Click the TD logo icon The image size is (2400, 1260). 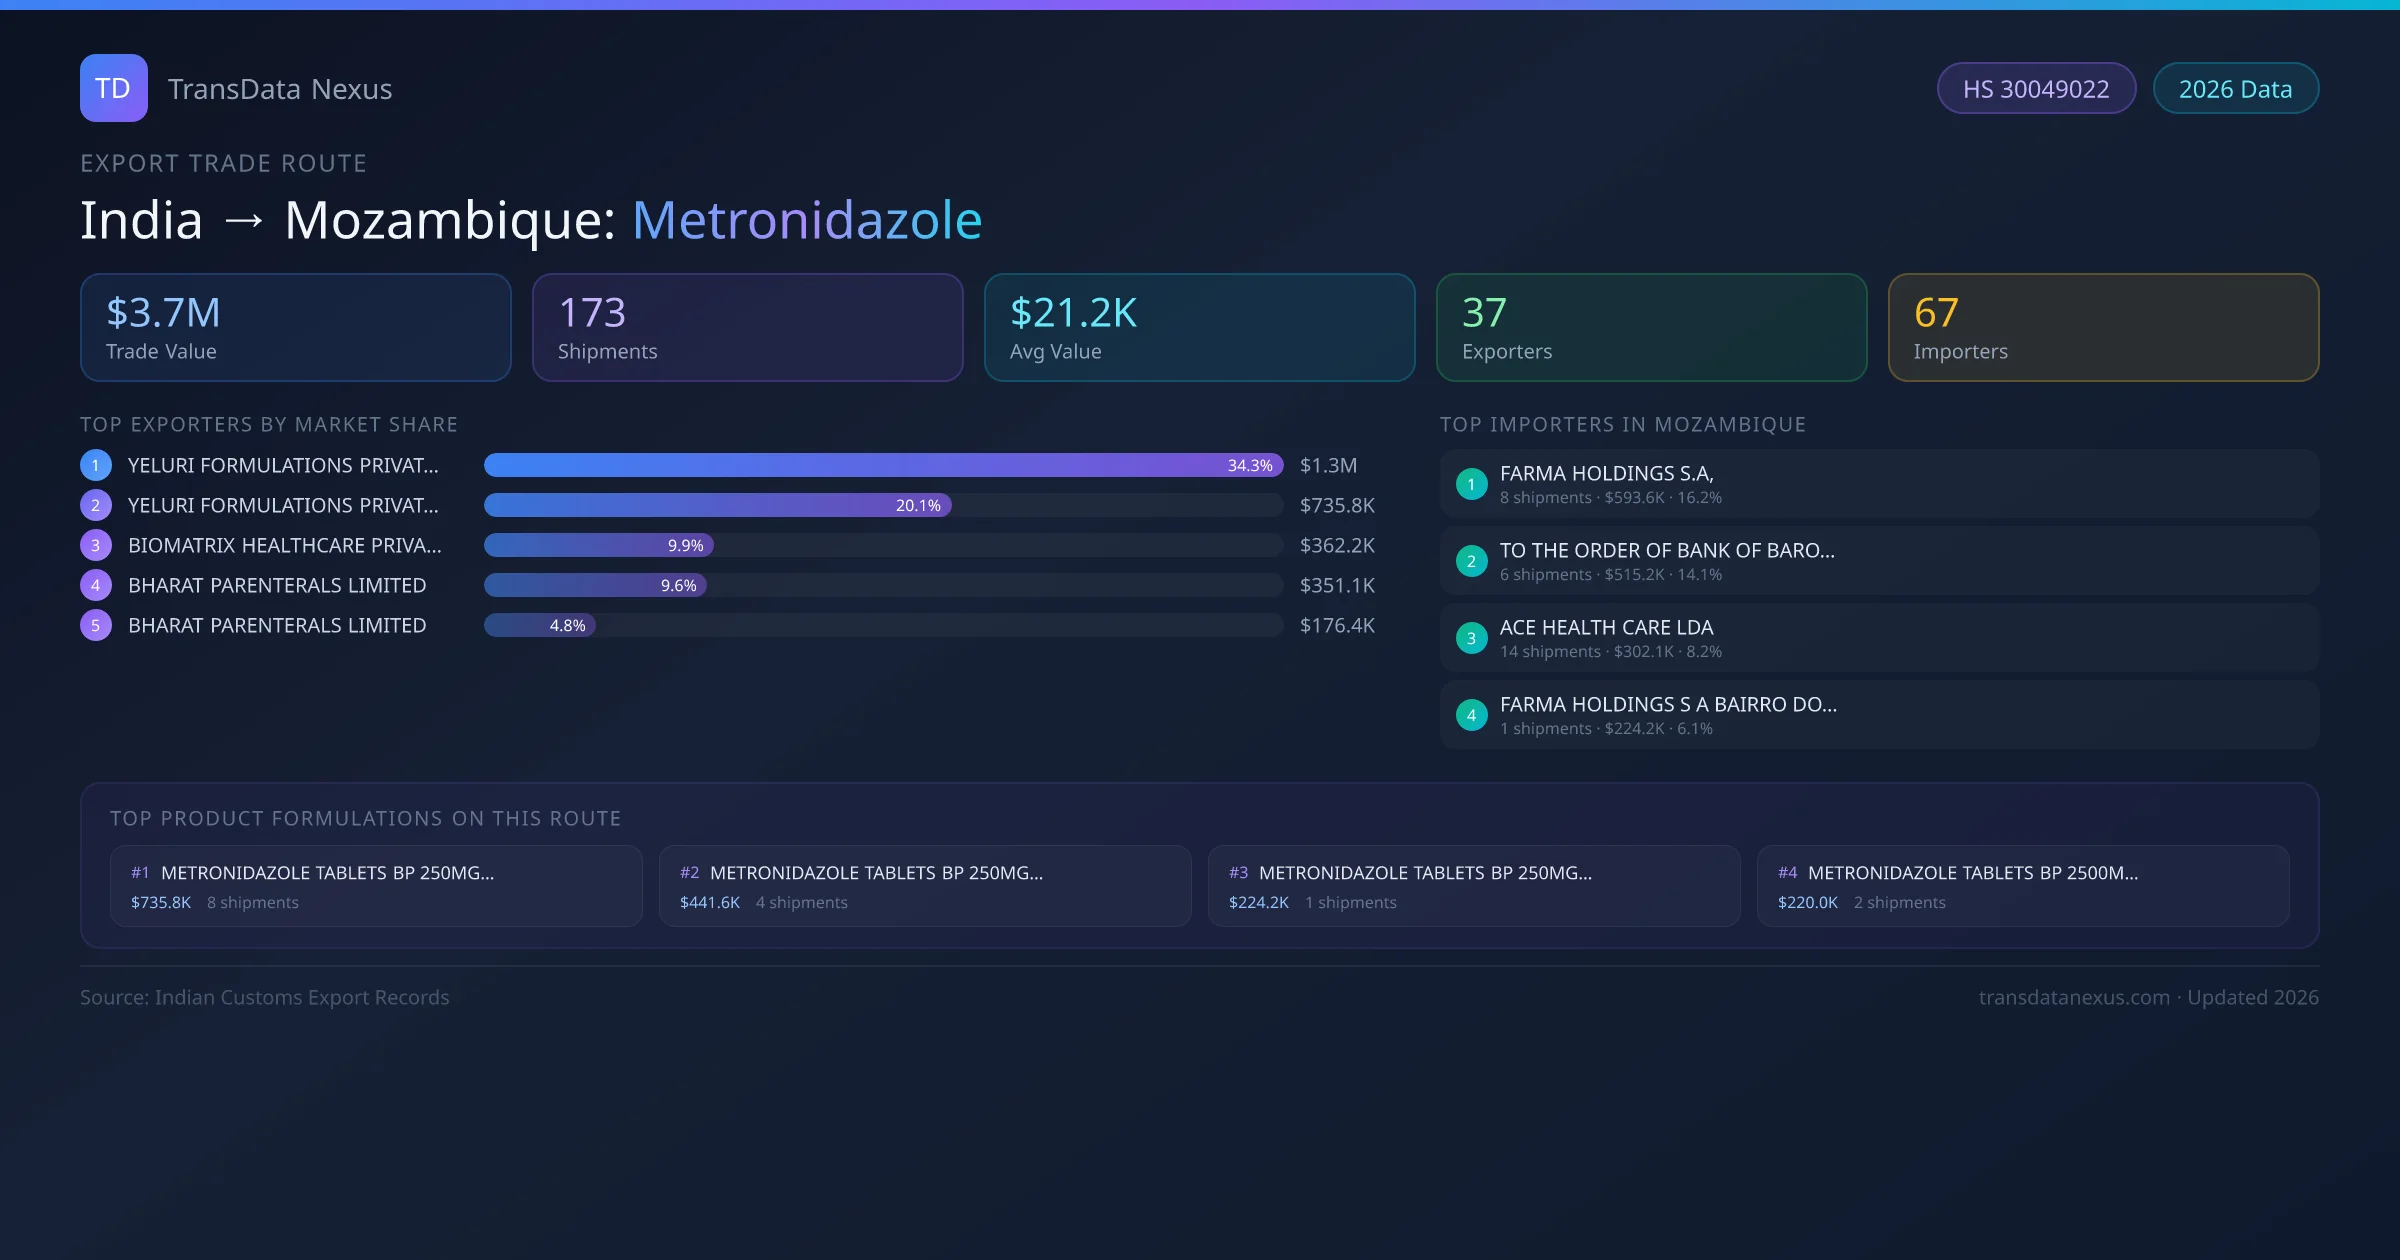click(x=113, y=88)
